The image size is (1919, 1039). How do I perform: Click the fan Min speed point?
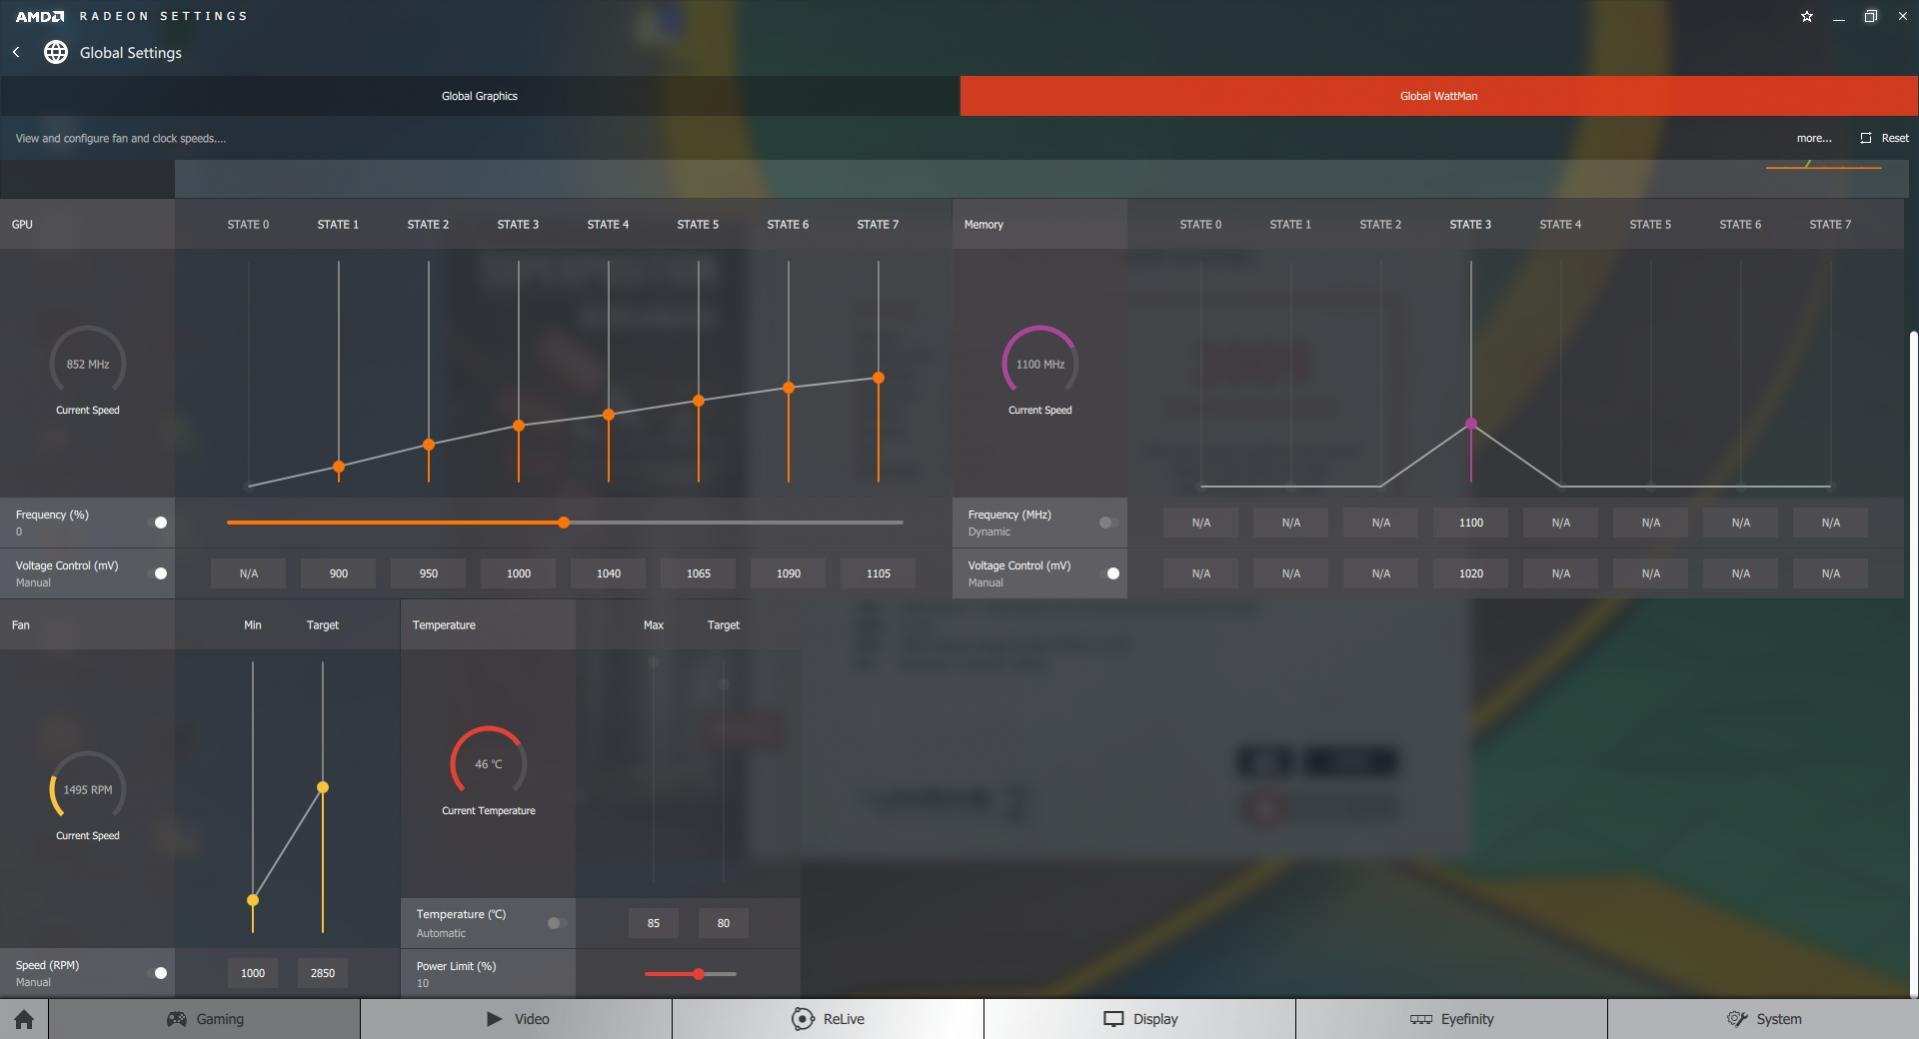pos(253,900)
